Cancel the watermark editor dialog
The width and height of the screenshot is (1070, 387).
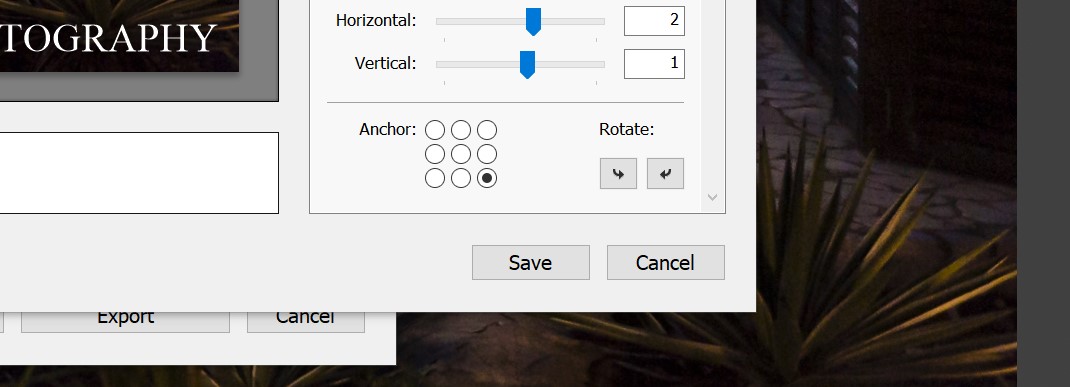point(666,263)
